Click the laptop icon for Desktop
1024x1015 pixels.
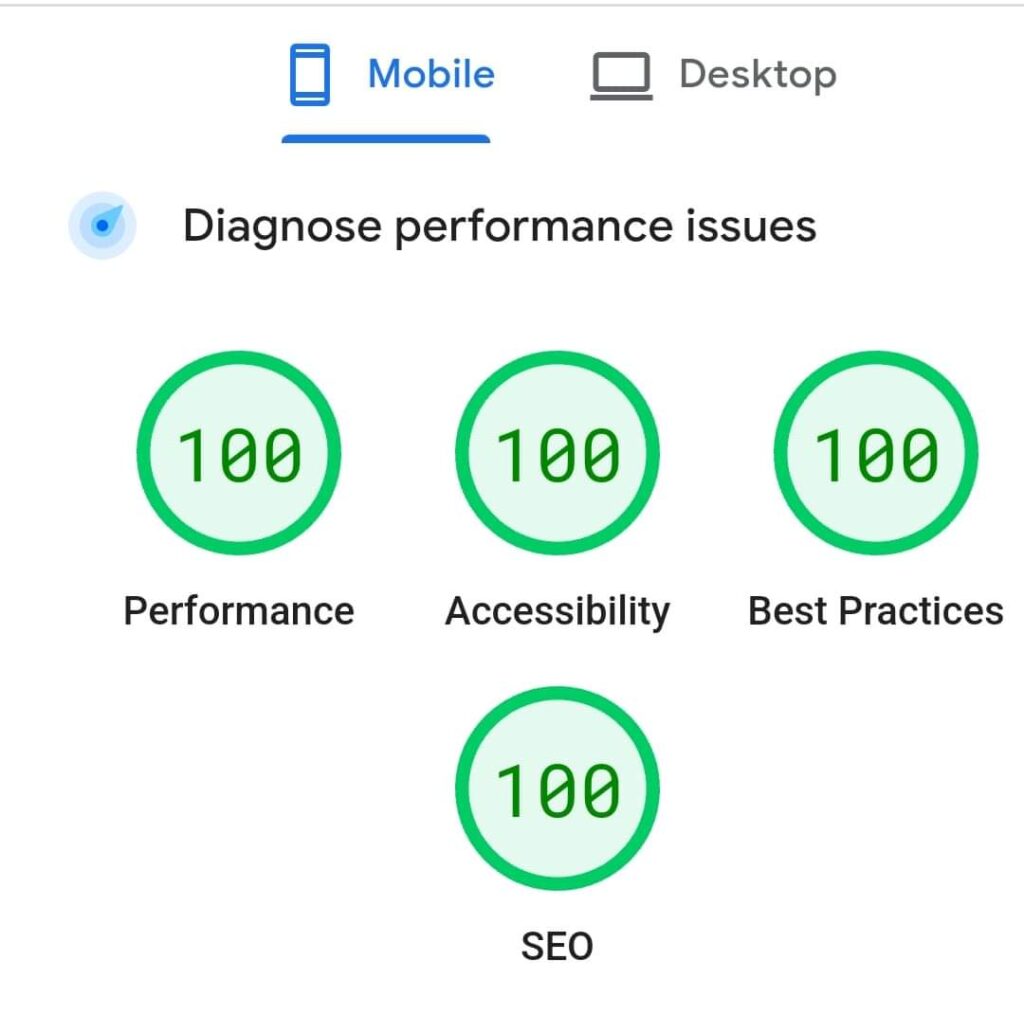621,77
